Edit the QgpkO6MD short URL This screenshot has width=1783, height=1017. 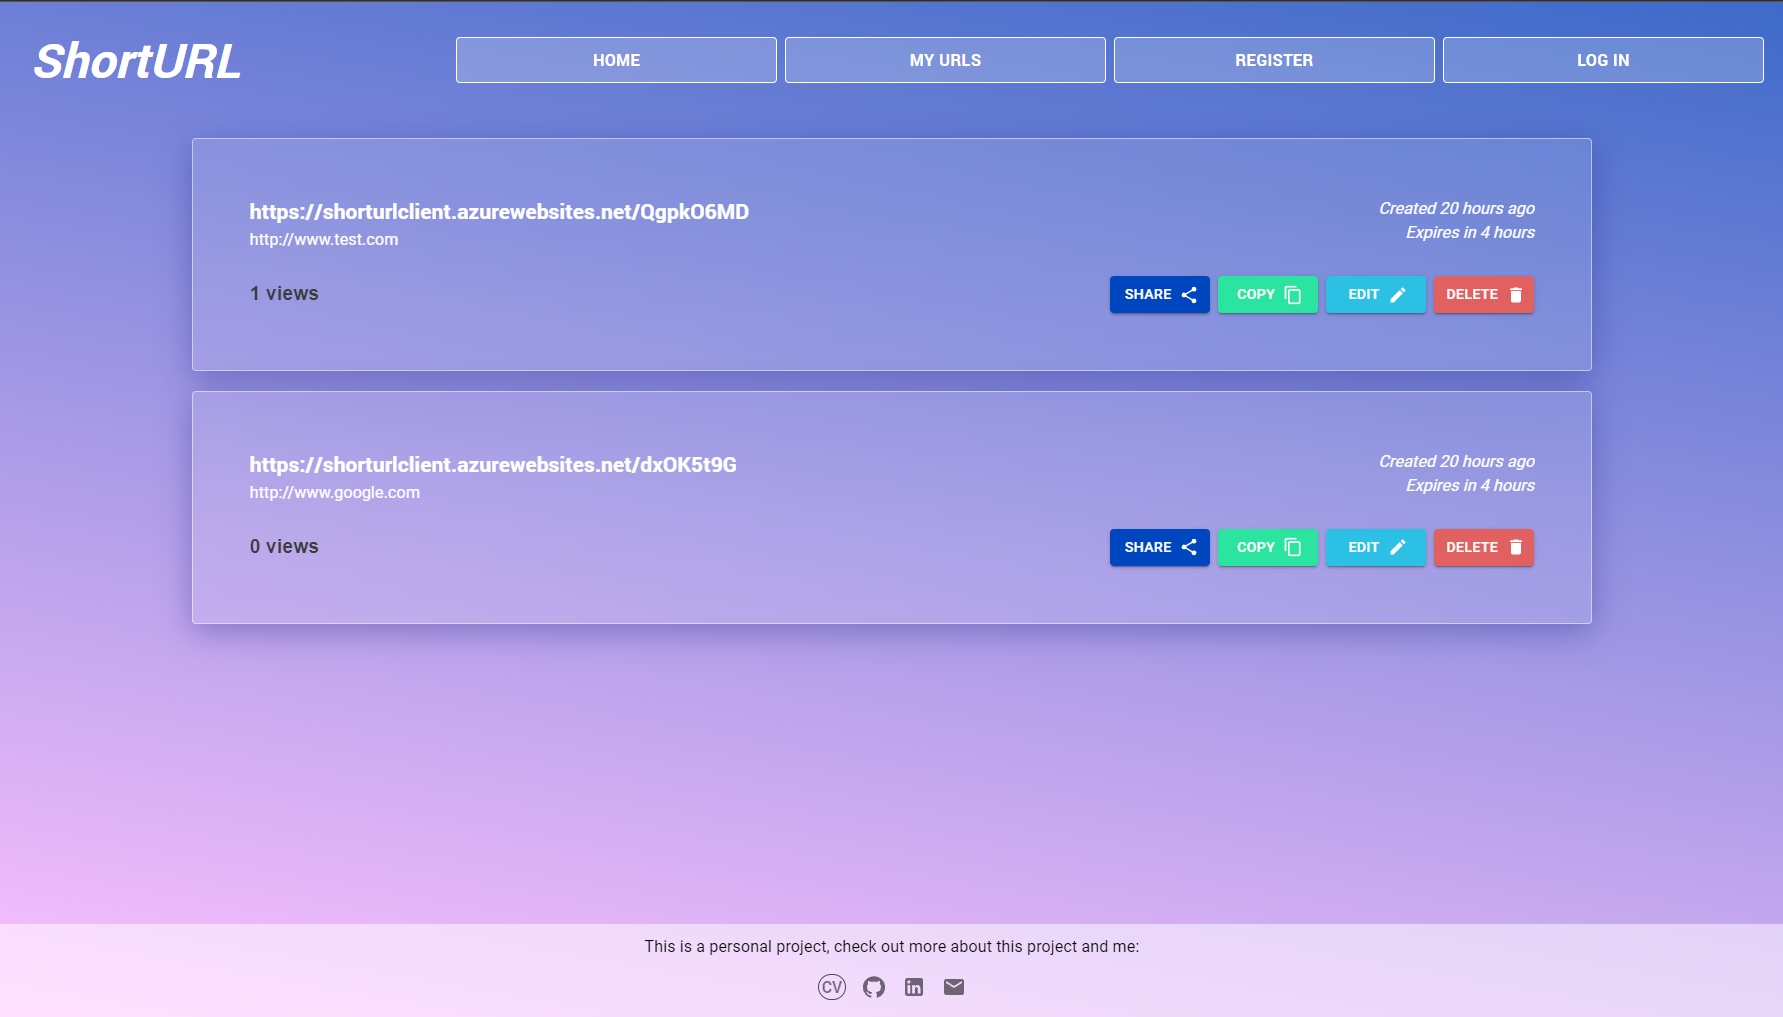point(1376,295)
